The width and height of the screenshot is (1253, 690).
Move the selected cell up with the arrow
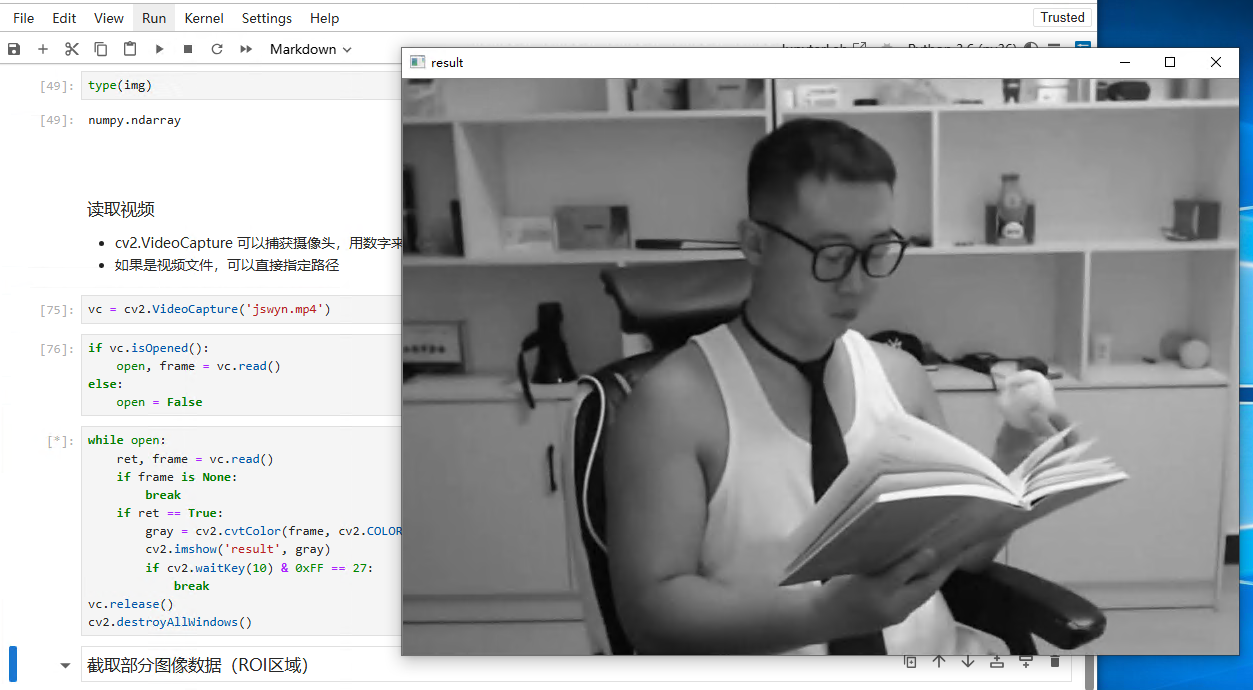click(939, 661)
